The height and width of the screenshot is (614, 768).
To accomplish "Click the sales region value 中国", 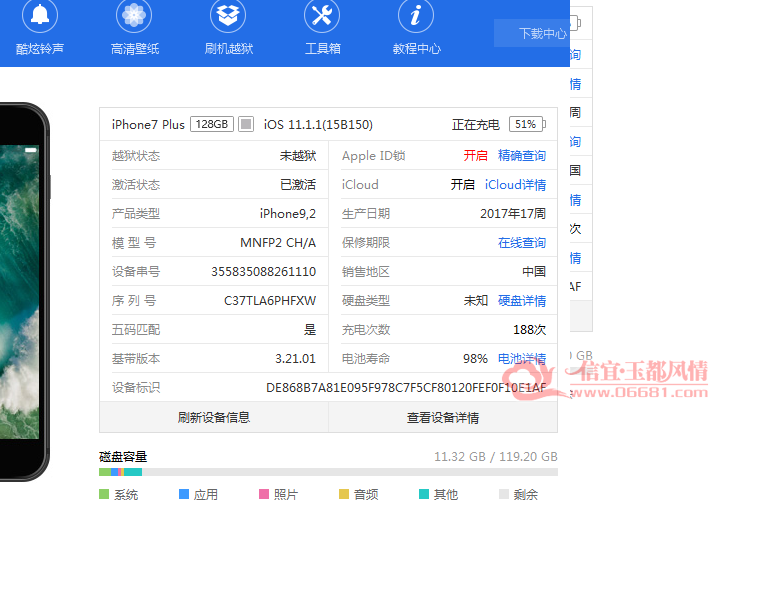I will 534,272.
